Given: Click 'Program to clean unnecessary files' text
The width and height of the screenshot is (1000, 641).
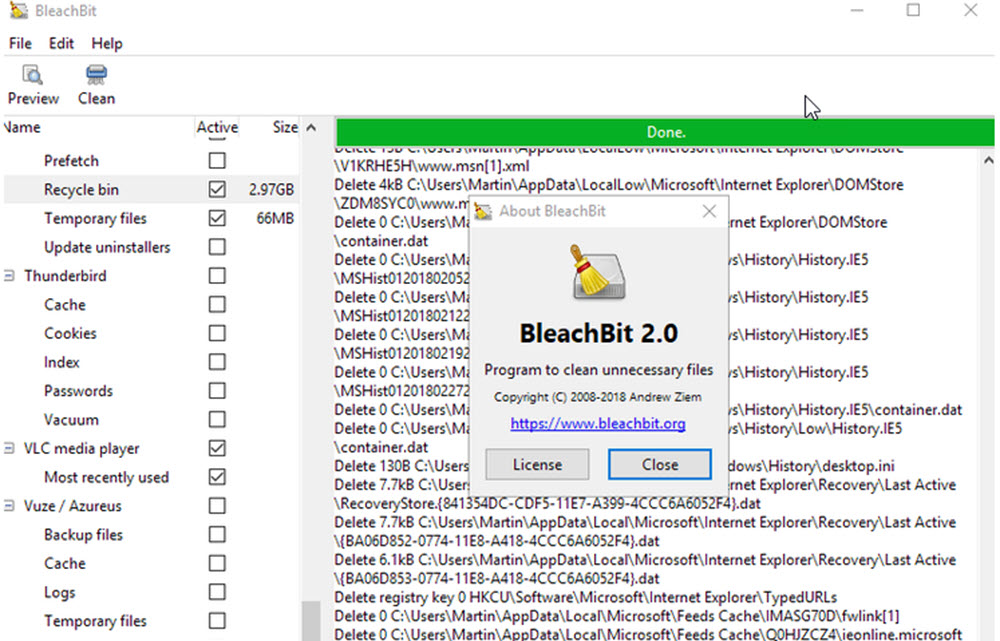Looking at the screenshot, I should tap(598, 370).
